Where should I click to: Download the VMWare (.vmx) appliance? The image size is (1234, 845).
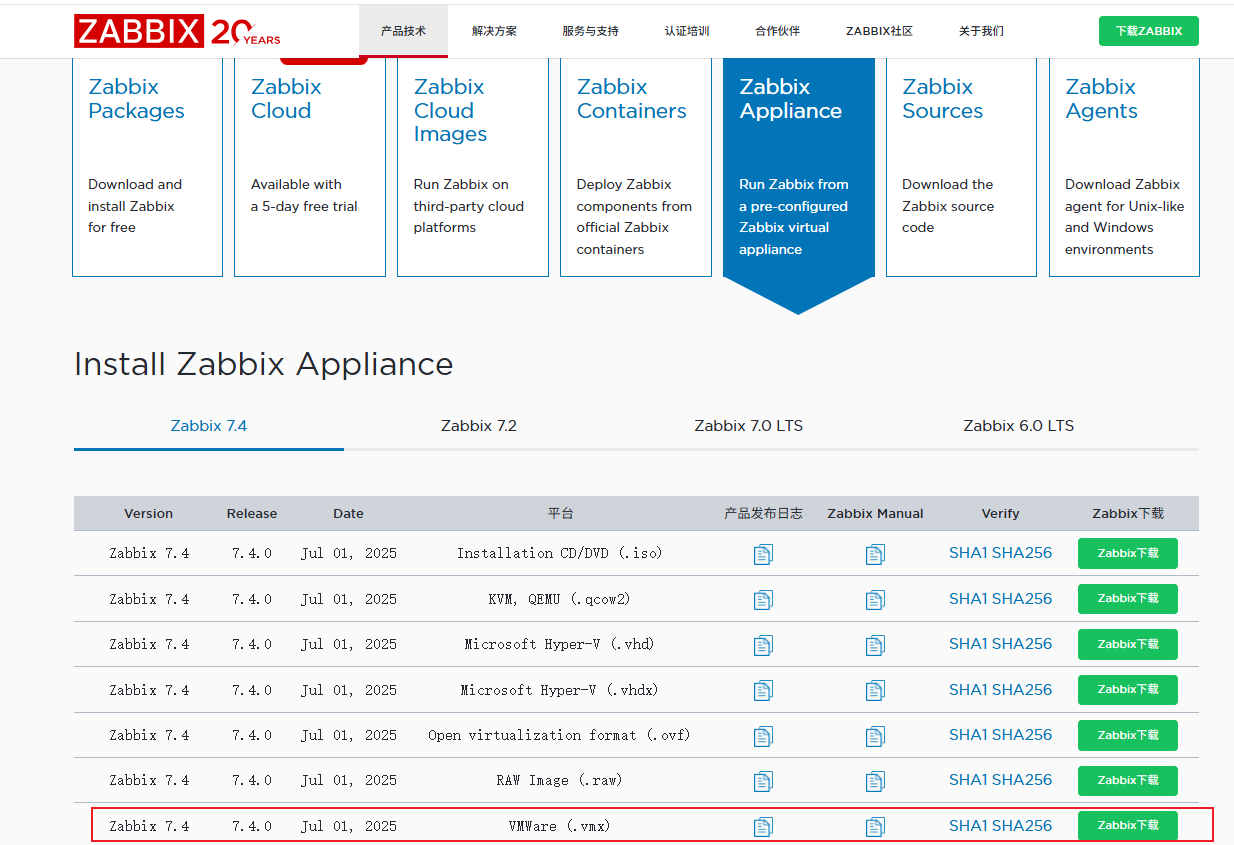1128,826
